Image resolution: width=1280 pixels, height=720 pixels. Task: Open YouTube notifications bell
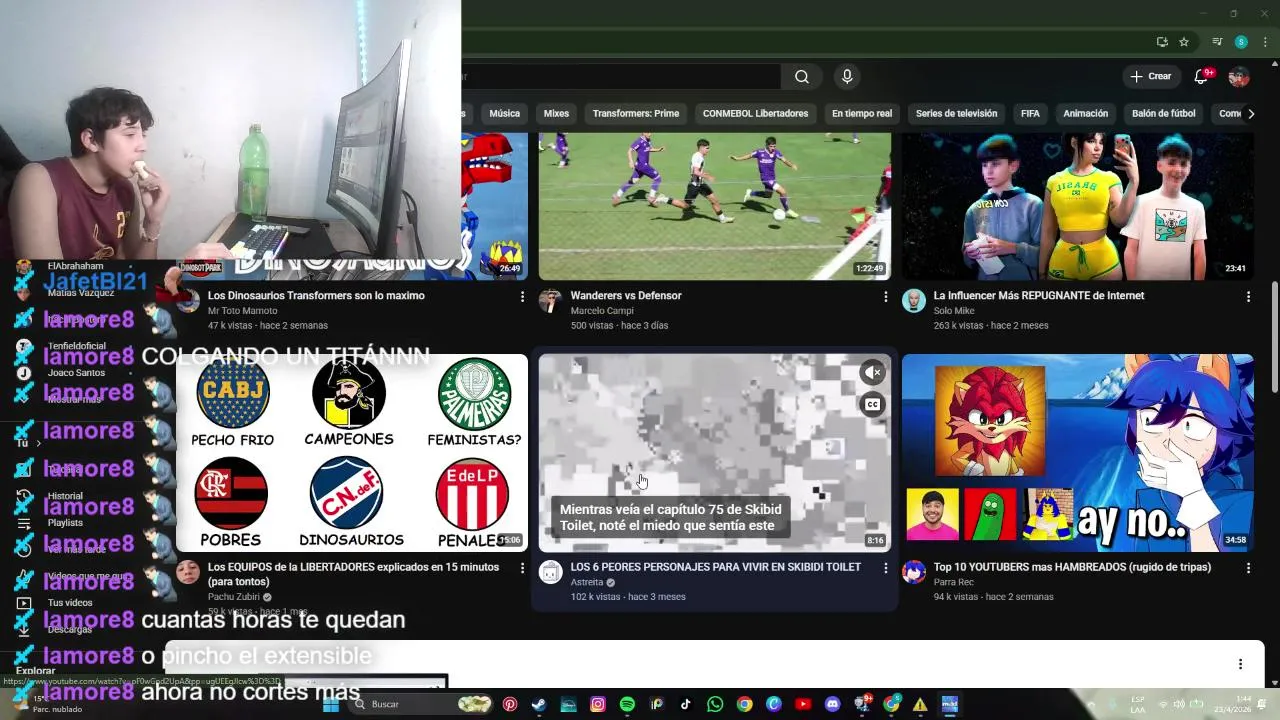[x=1201, y=77]
